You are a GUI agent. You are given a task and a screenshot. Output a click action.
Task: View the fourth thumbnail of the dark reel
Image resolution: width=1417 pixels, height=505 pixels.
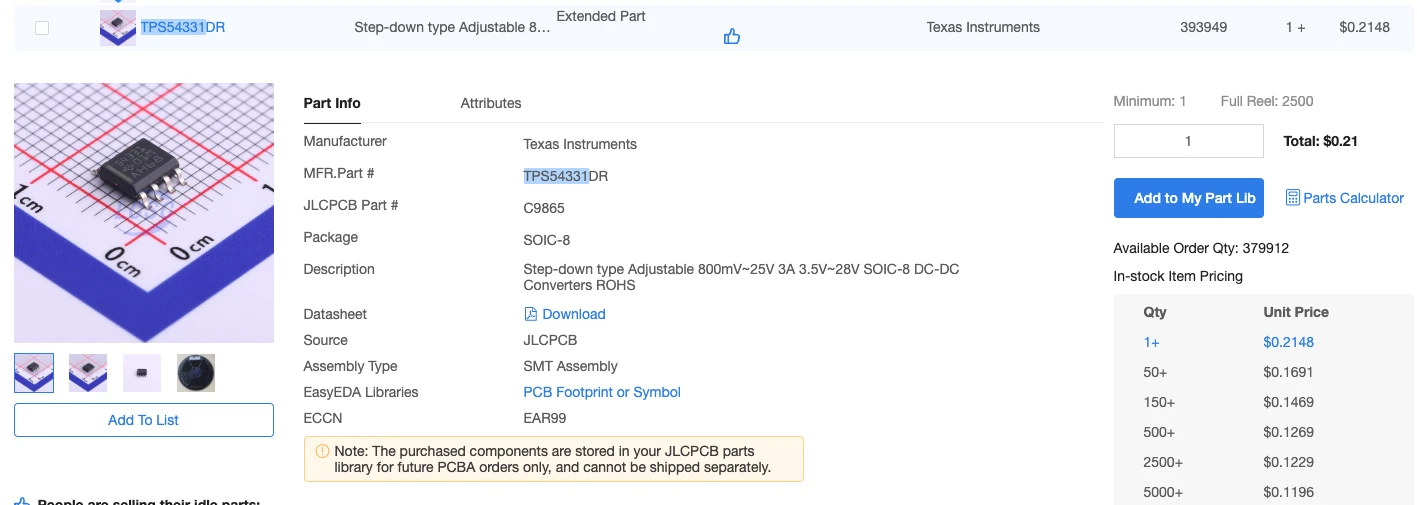196,373
